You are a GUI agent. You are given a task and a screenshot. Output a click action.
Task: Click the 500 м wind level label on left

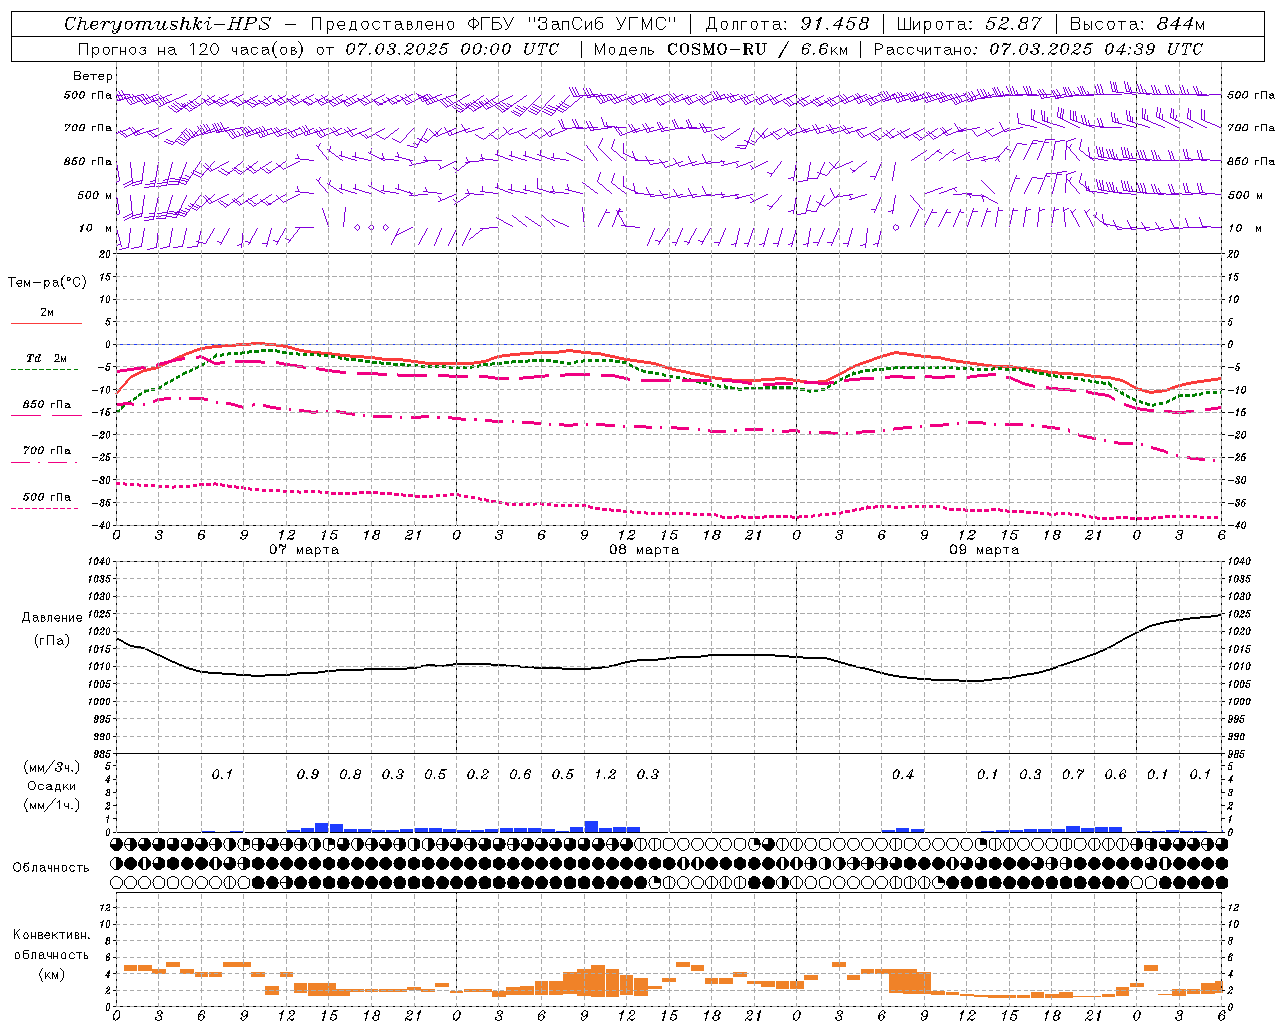click(95, 195)
